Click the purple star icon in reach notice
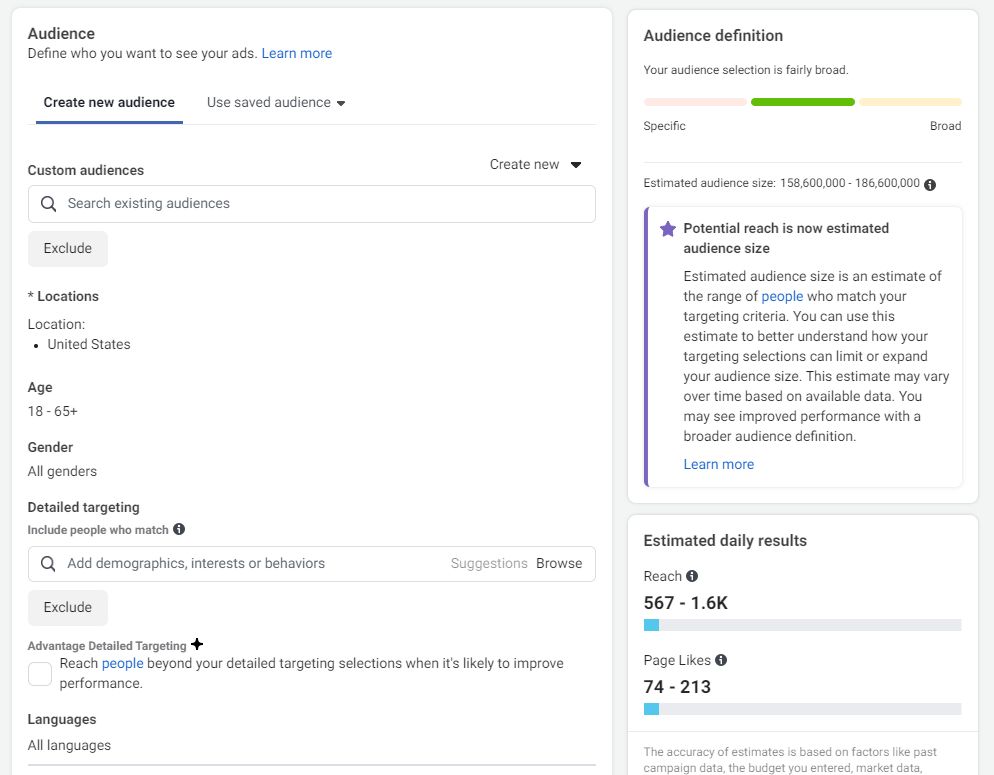The width and height of the screenshot is (994, 775). tap(668, 229)
